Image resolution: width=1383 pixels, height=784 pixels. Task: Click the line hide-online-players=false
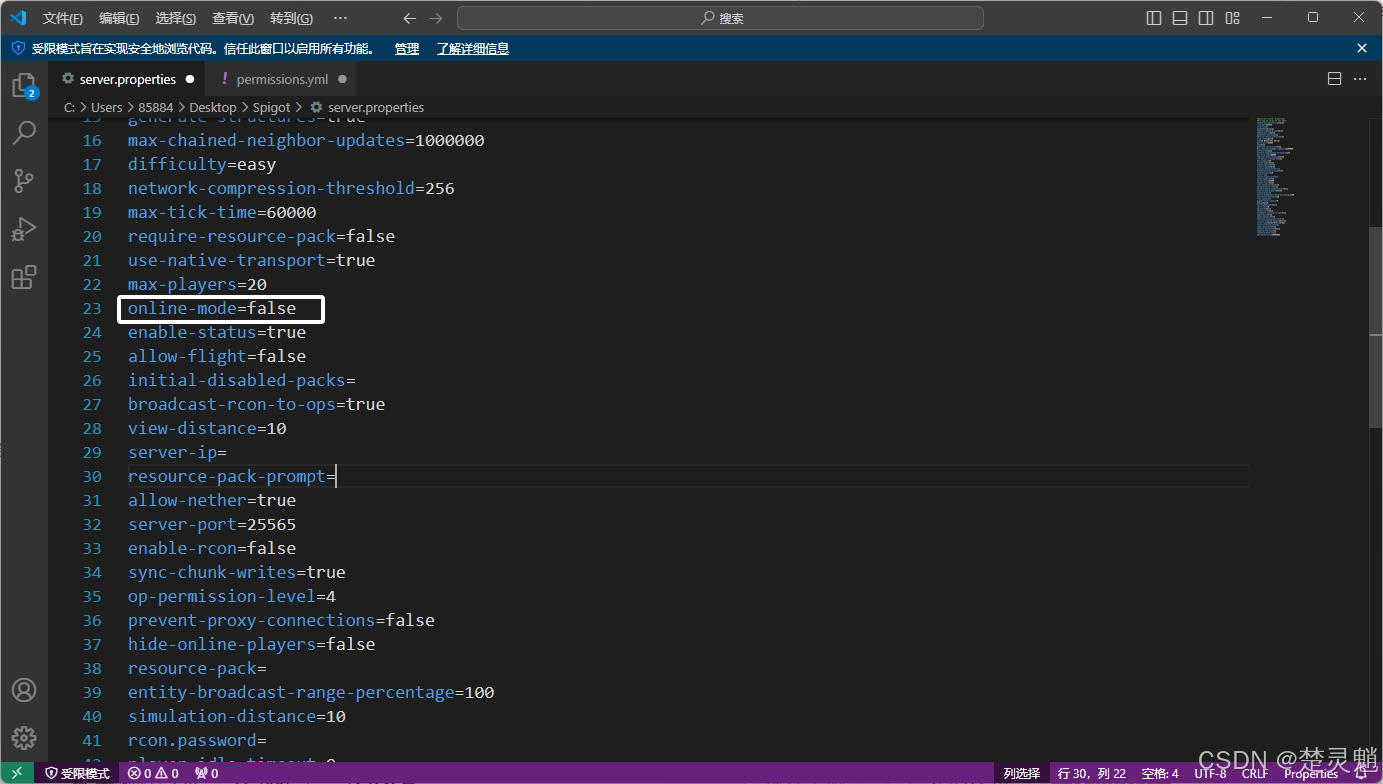tap(252, 644)
